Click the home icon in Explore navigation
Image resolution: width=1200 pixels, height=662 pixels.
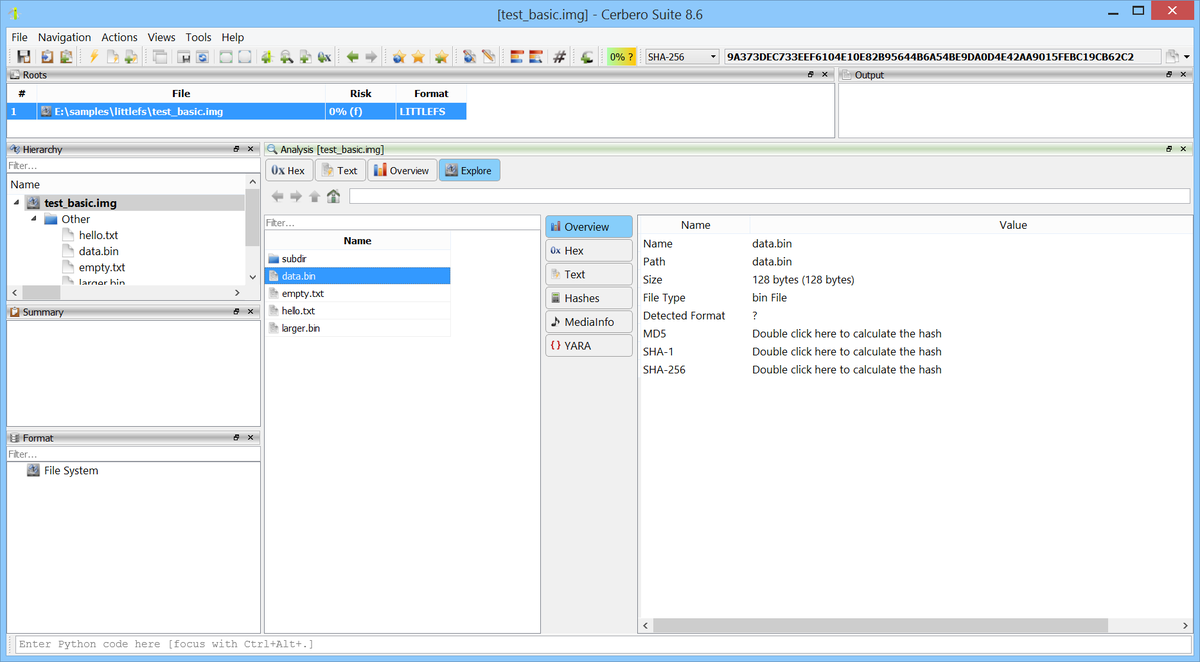(333, 196)
